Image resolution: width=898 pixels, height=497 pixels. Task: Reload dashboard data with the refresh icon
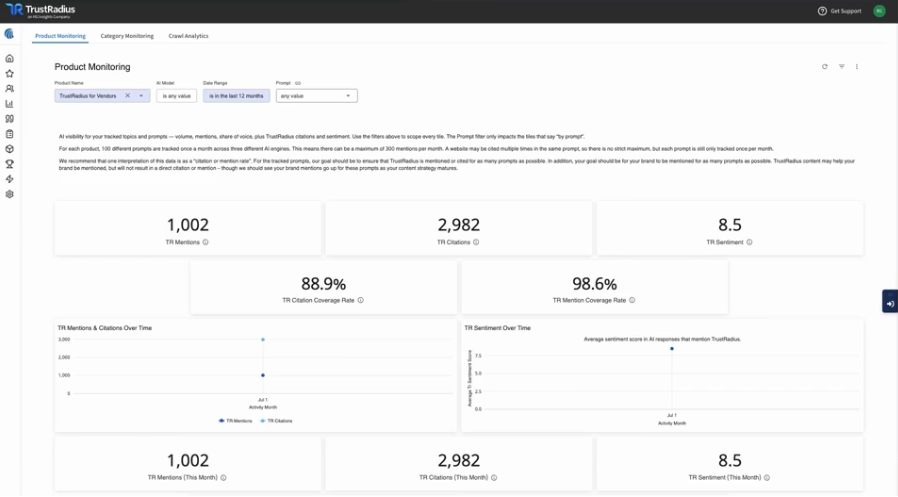click(825, 66)
